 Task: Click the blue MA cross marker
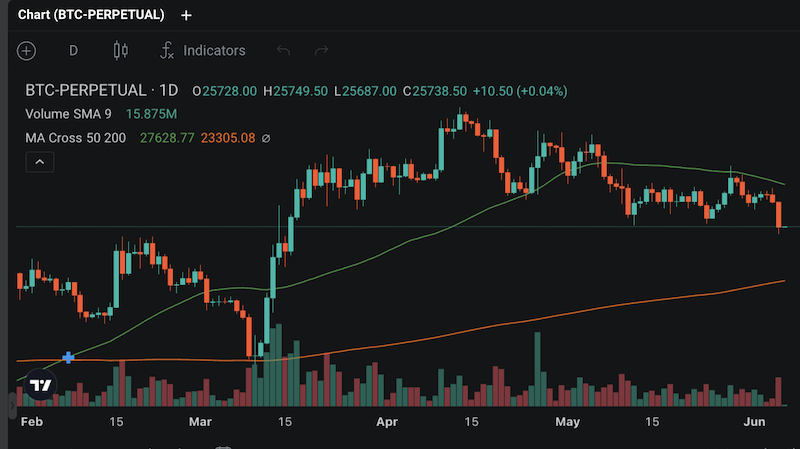click(x=68, y=357)
